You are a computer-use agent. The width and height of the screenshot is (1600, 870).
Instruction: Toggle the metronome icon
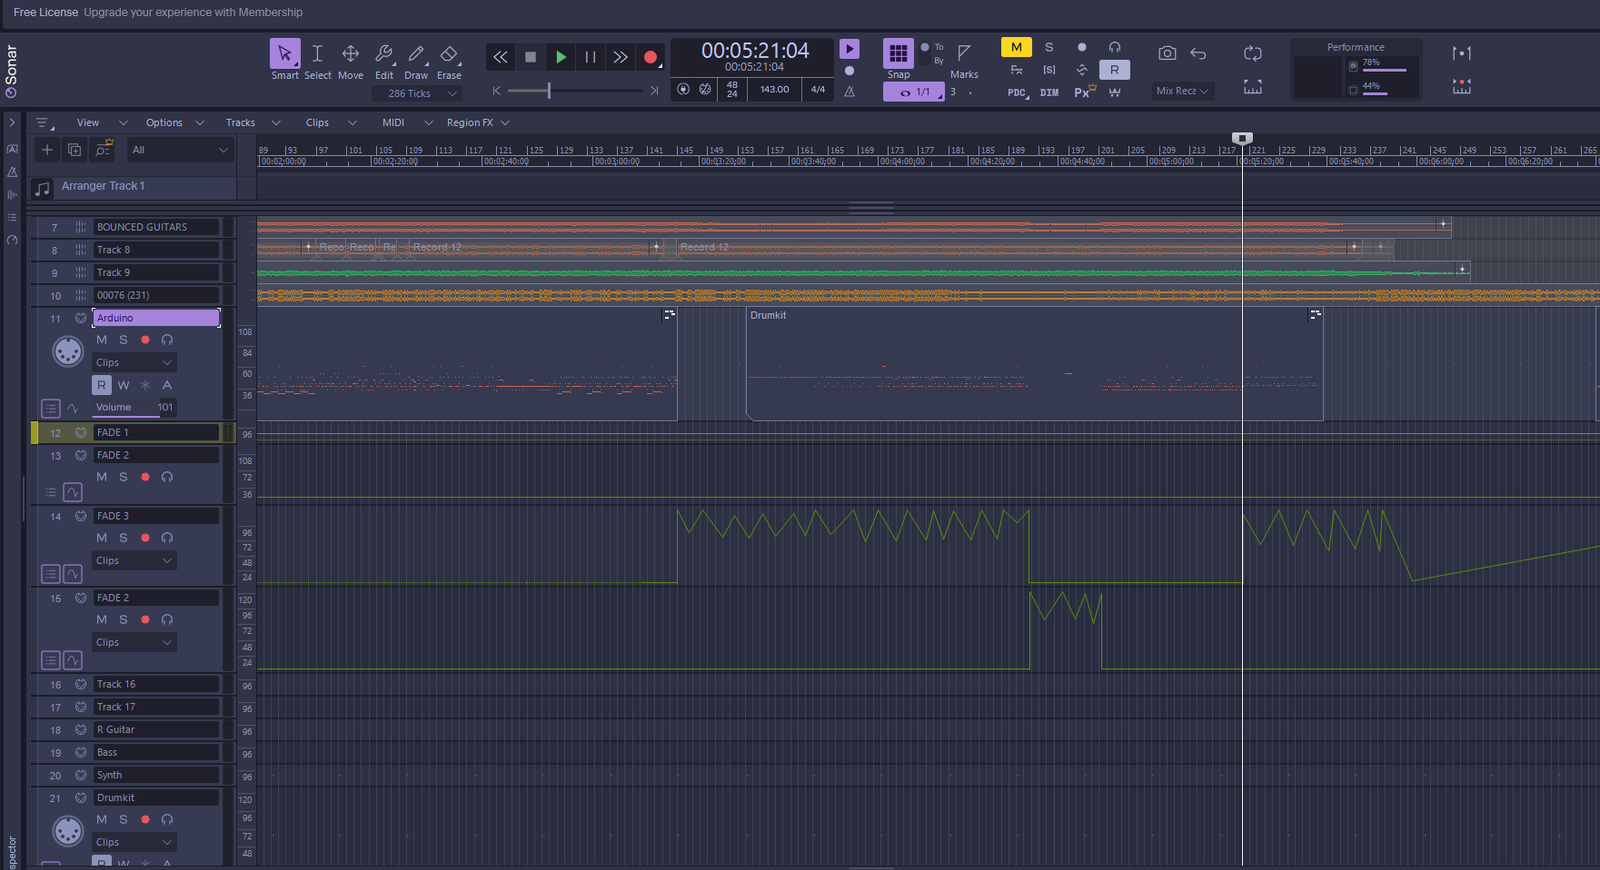(x=849, y=91)
